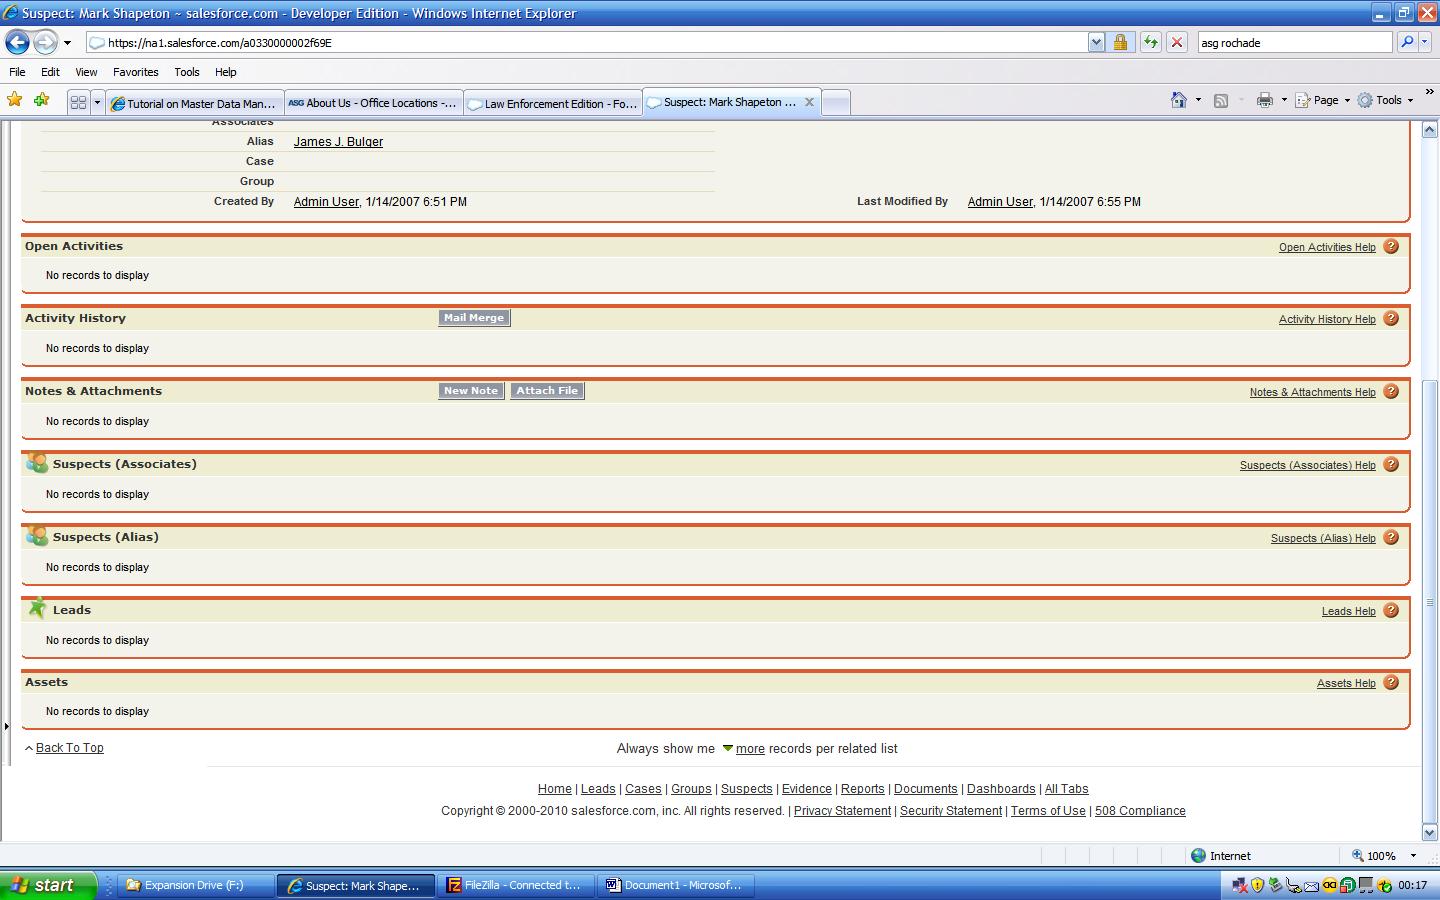Open the File menu
This screenshot has width=1440, height=900.
17,72
